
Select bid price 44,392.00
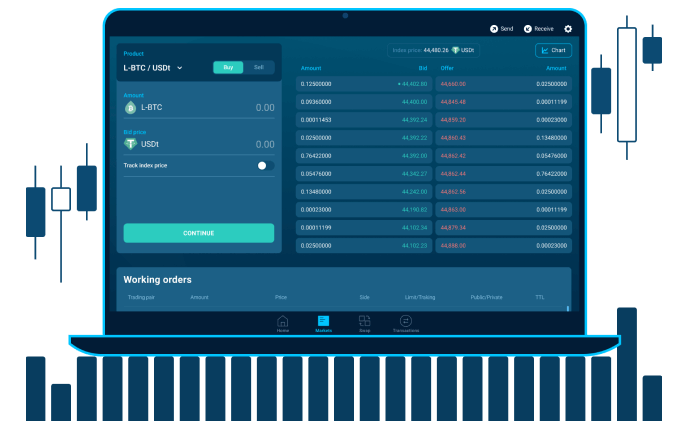[414, 156]
